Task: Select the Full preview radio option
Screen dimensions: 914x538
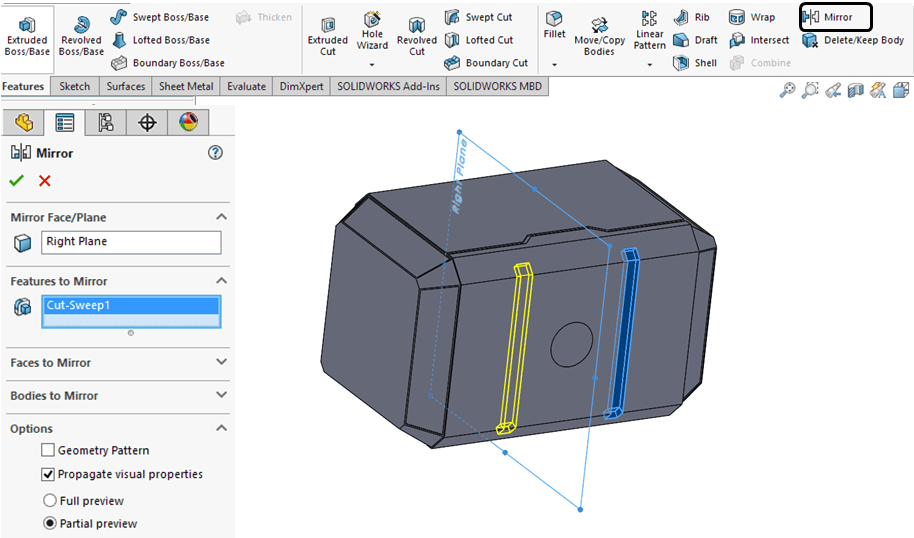Action: click(49, 500)
